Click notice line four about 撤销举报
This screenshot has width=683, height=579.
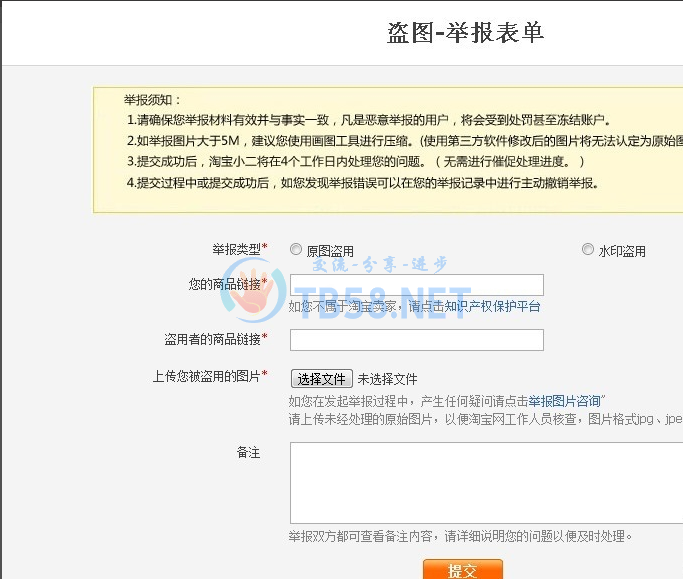click(x=362, y=183)
